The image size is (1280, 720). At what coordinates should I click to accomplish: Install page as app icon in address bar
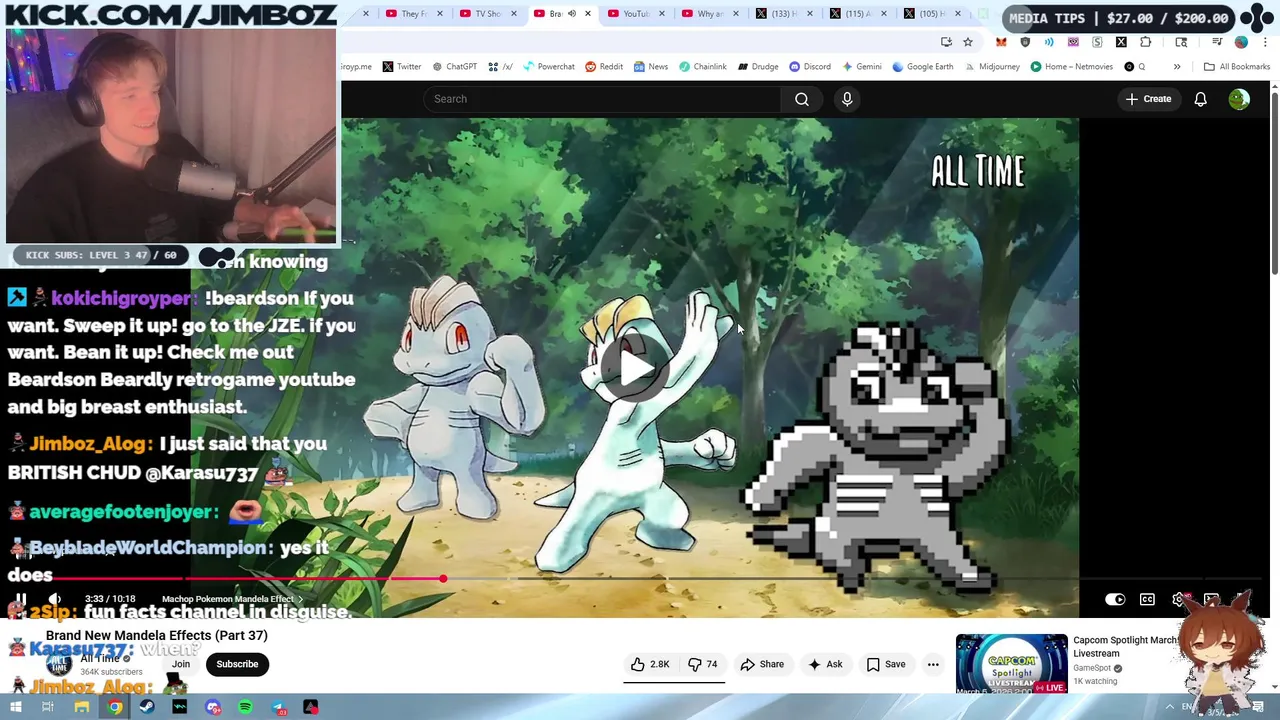[x=946, y=42]
